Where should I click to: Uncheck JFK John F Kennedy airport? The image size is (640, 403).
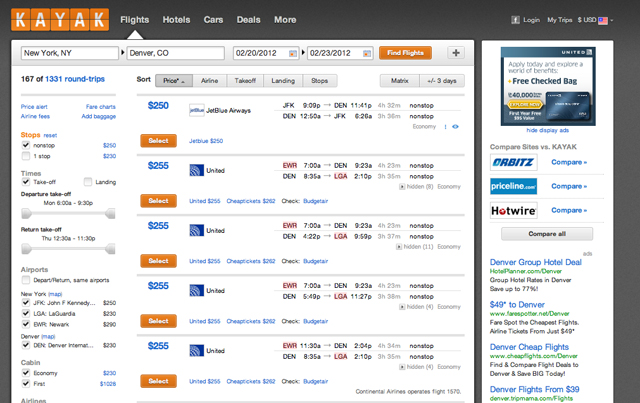coord(26,303)
